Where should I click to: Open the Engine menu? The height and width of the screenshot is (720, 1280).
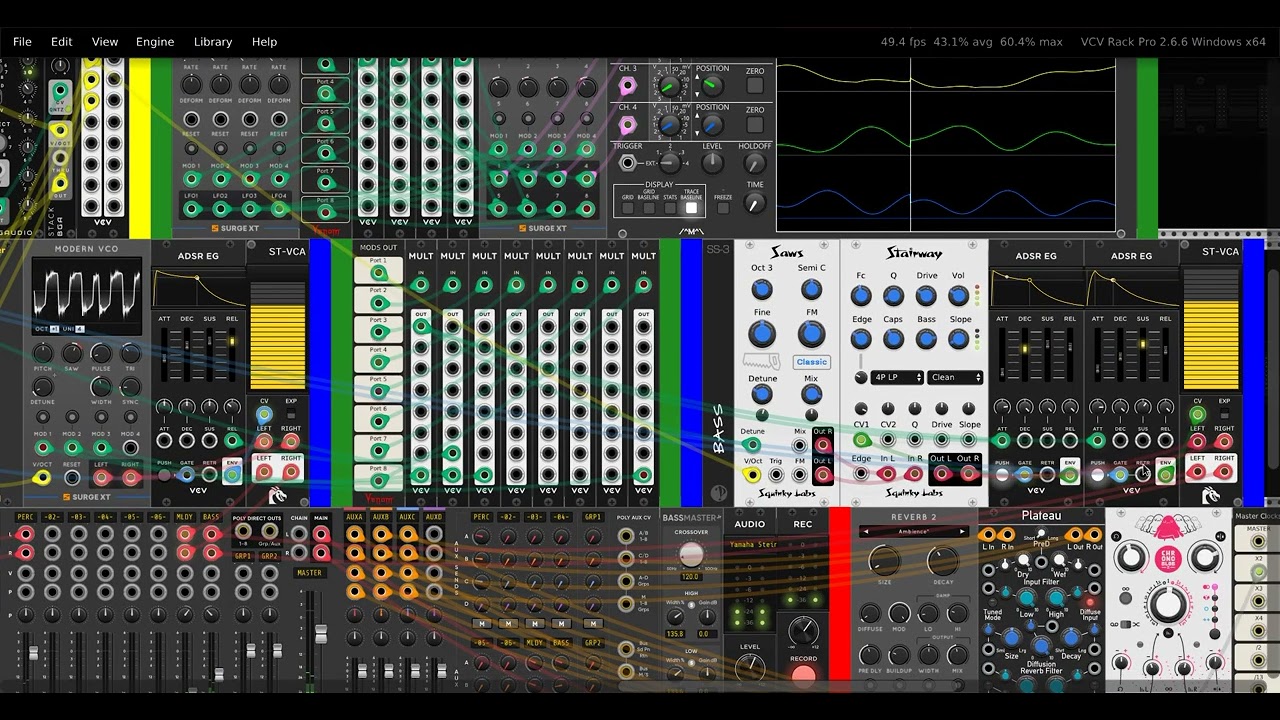click(155, 42)
